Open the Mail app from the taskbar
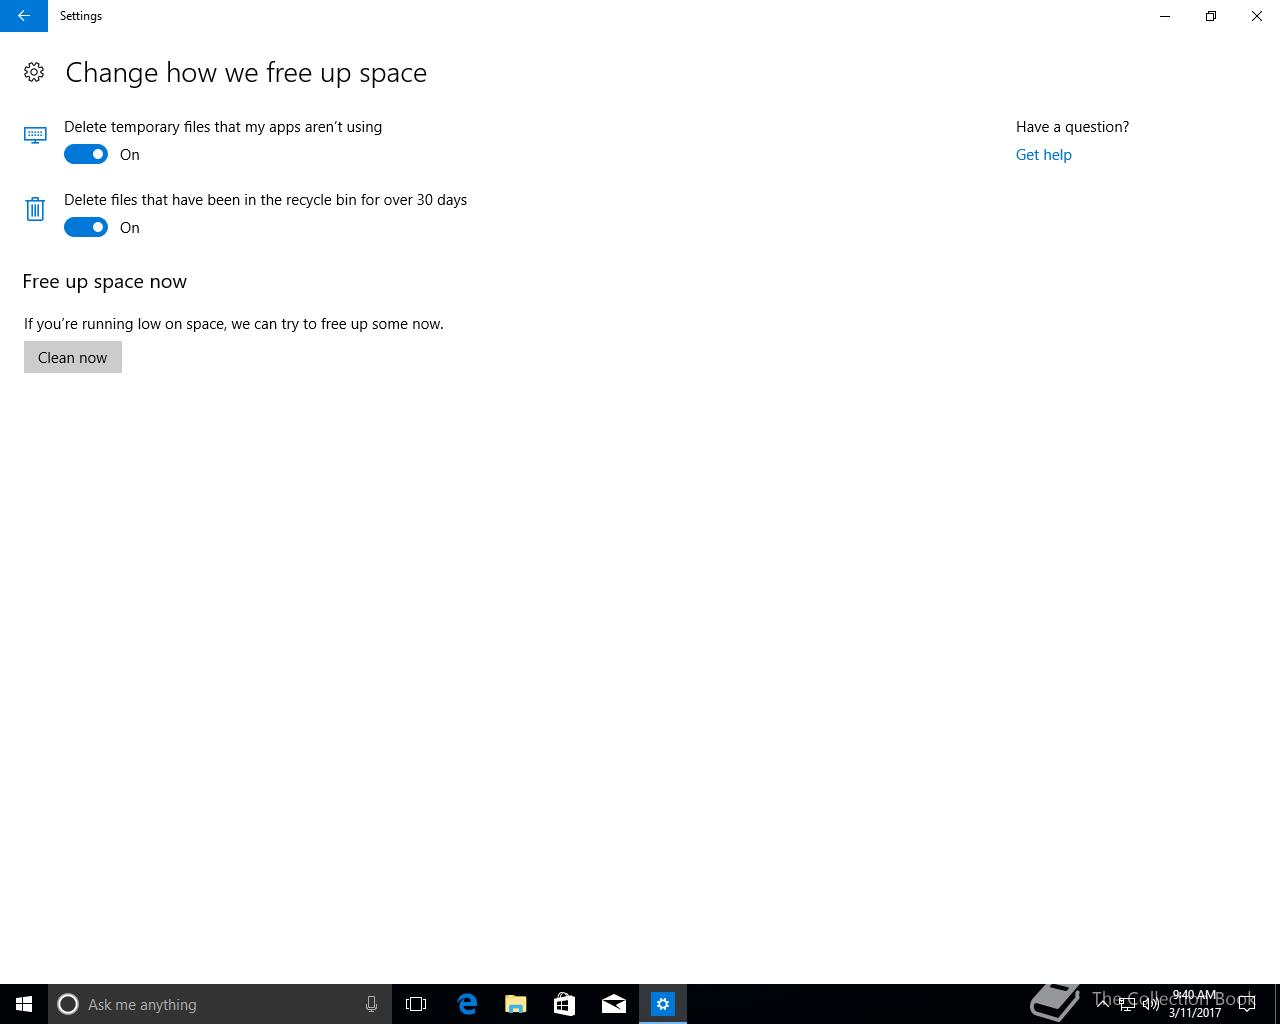 [x=614, y=1004]
